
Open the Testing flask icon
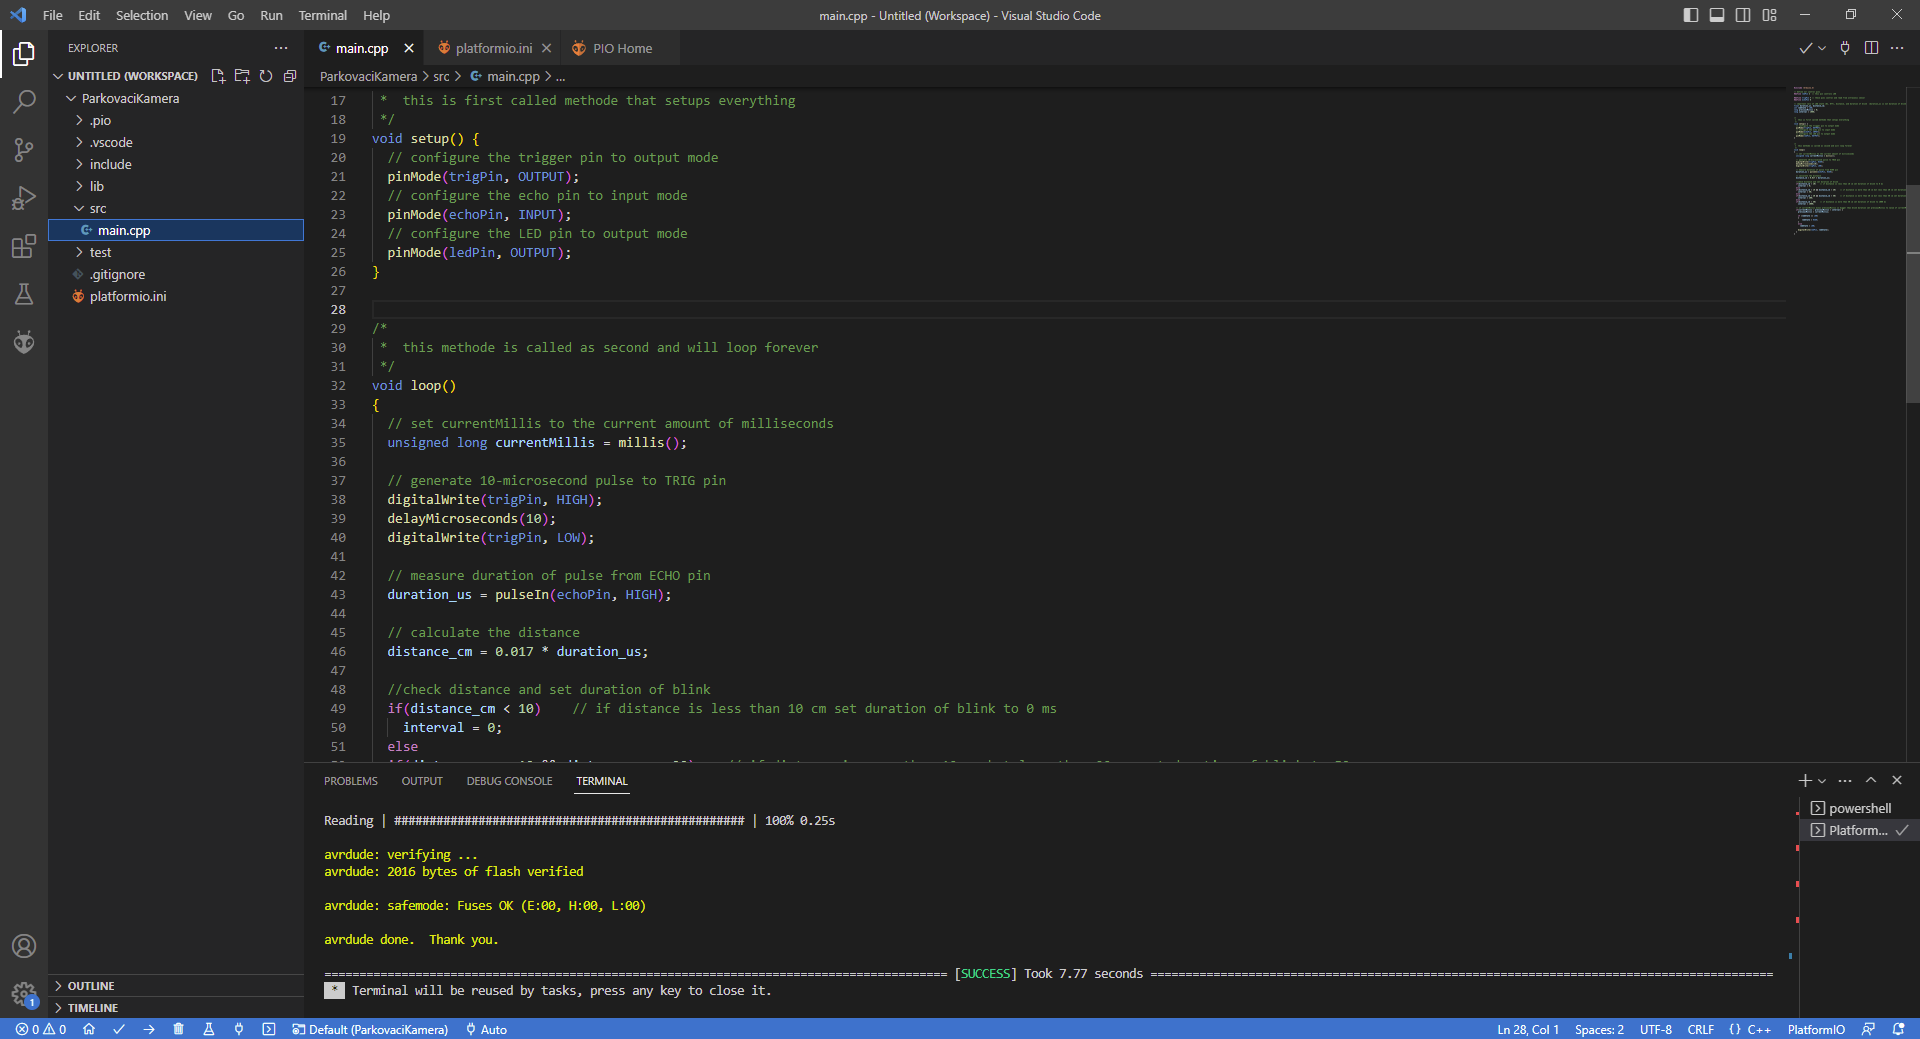(x=24, y=294)
